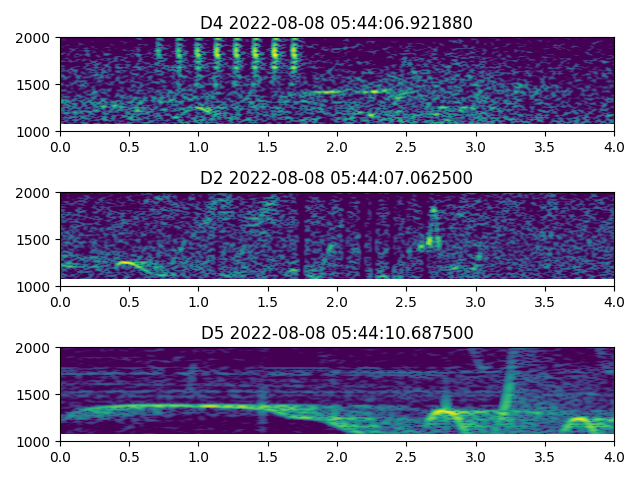Click the 2.0 x-axis tick under D4 plot
This screenshot has width=640, height=480.
pyautogui.click(x=337, y=146)
